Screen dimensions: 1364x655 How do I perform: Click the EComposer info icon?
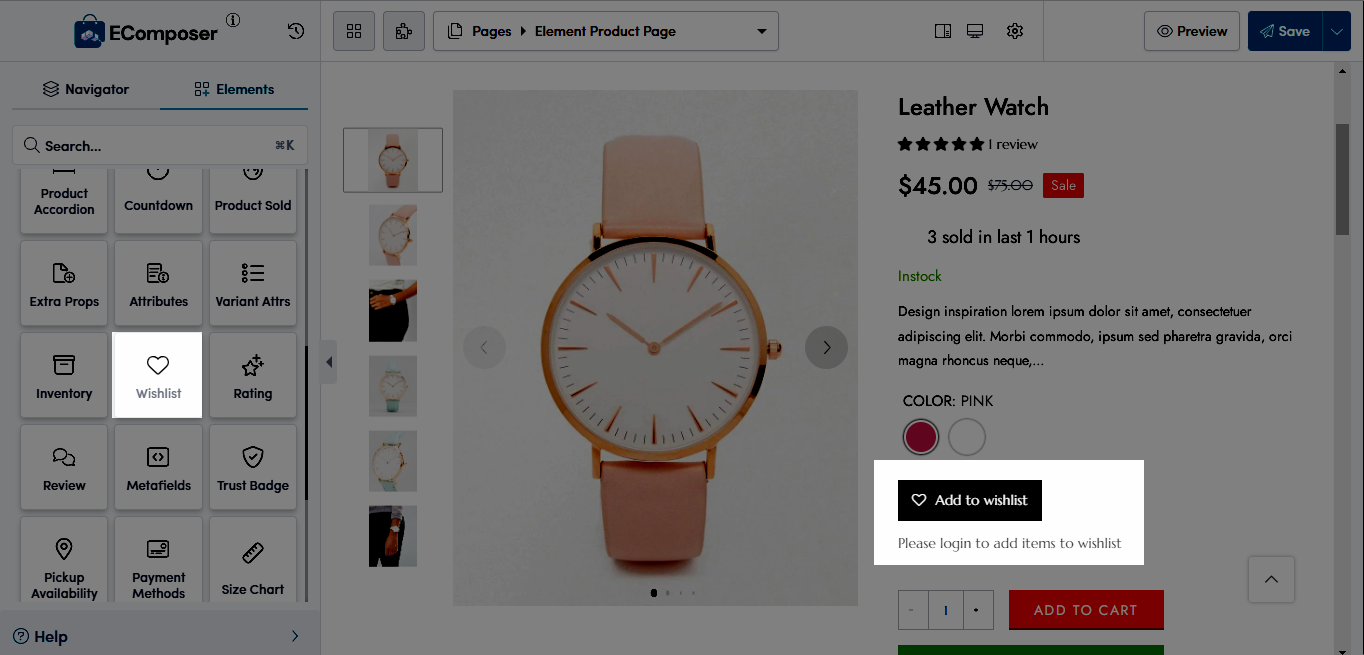[233, 20]
